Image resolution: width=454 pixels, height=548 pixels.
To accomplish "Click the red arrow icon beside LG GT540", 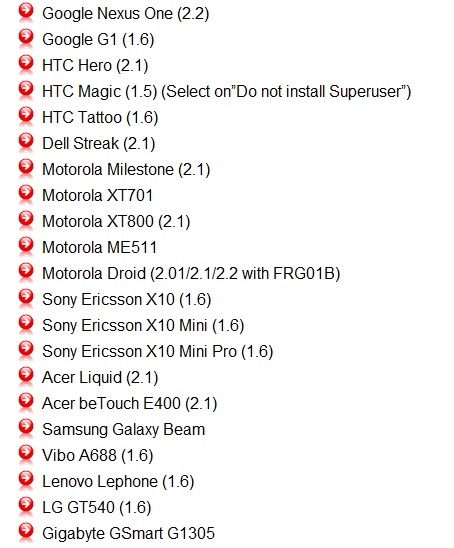I will (26, 505).
